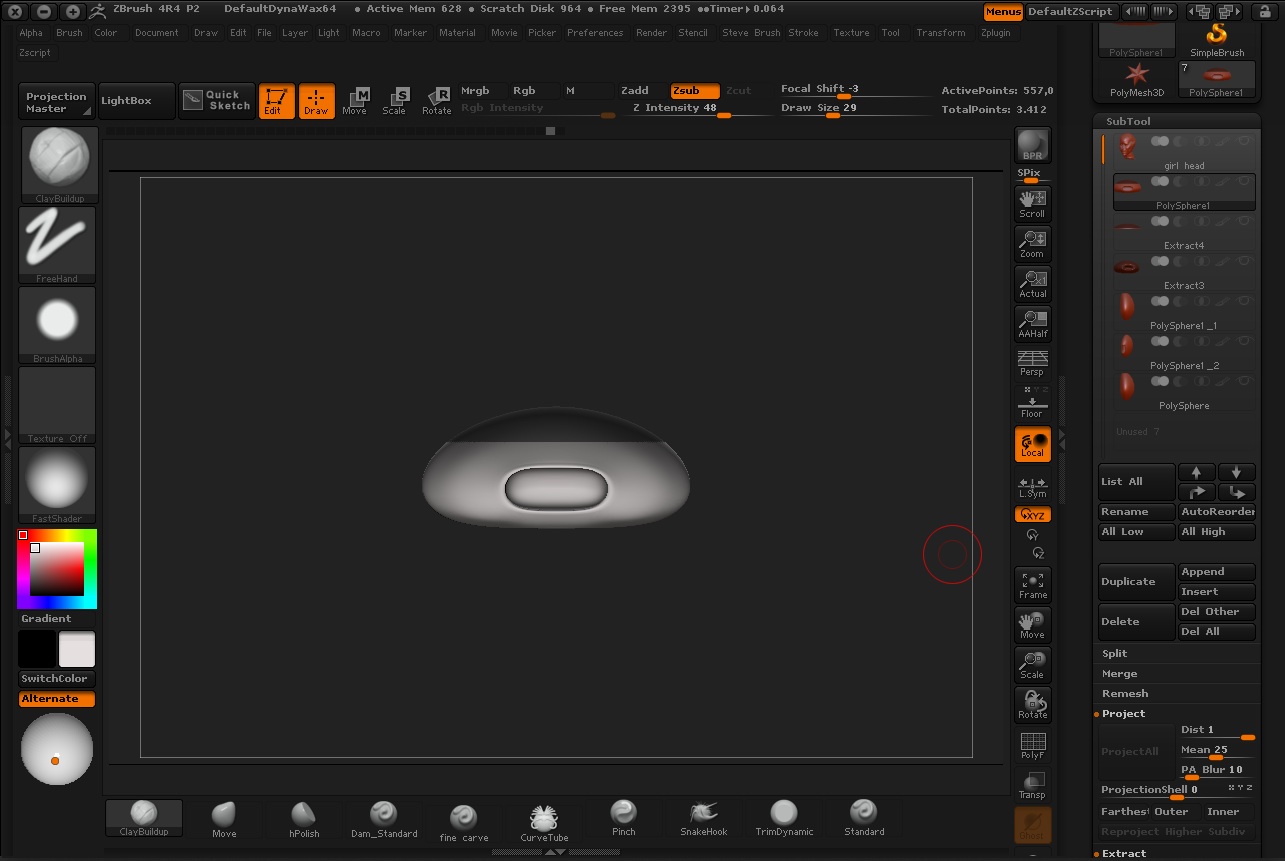Pick the hPolish brush
The height and width of the screenshot is (861, 1285).
point(304,819)
